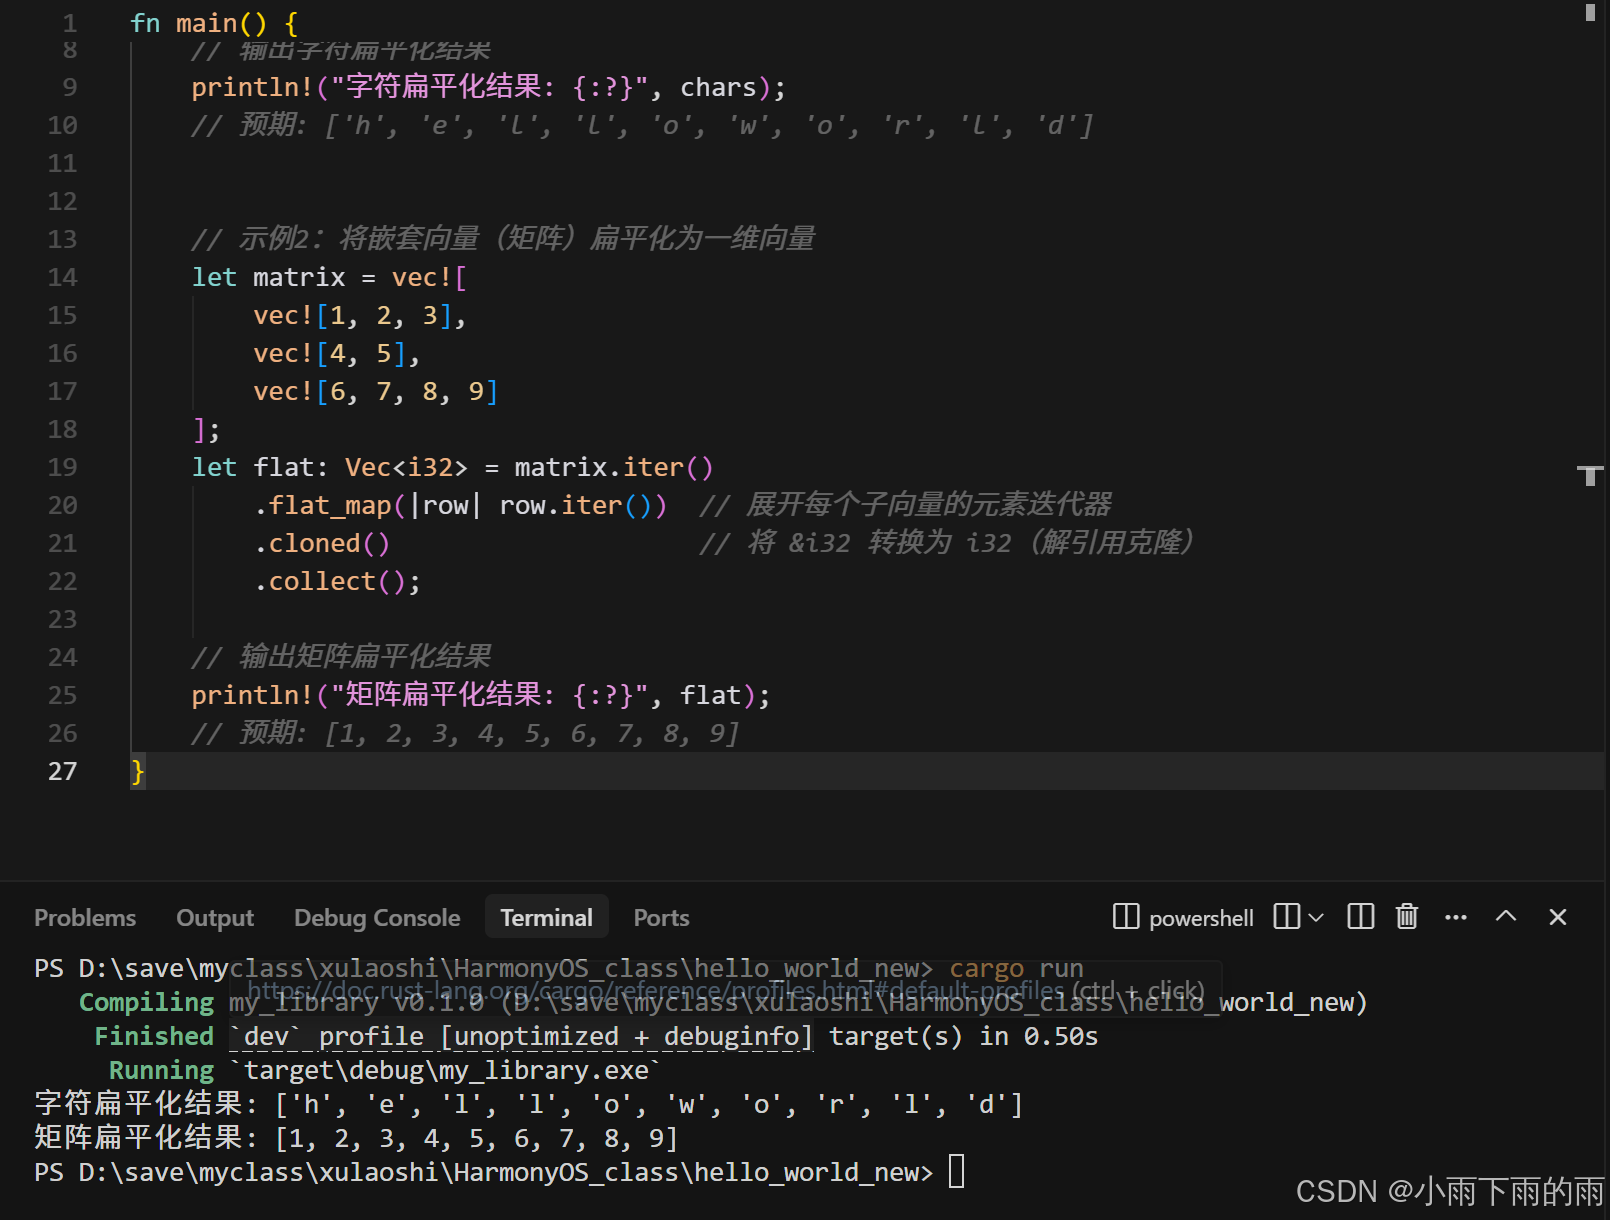
Task: Click the new terminal split-layout icon
Action: coord(1287,917)
